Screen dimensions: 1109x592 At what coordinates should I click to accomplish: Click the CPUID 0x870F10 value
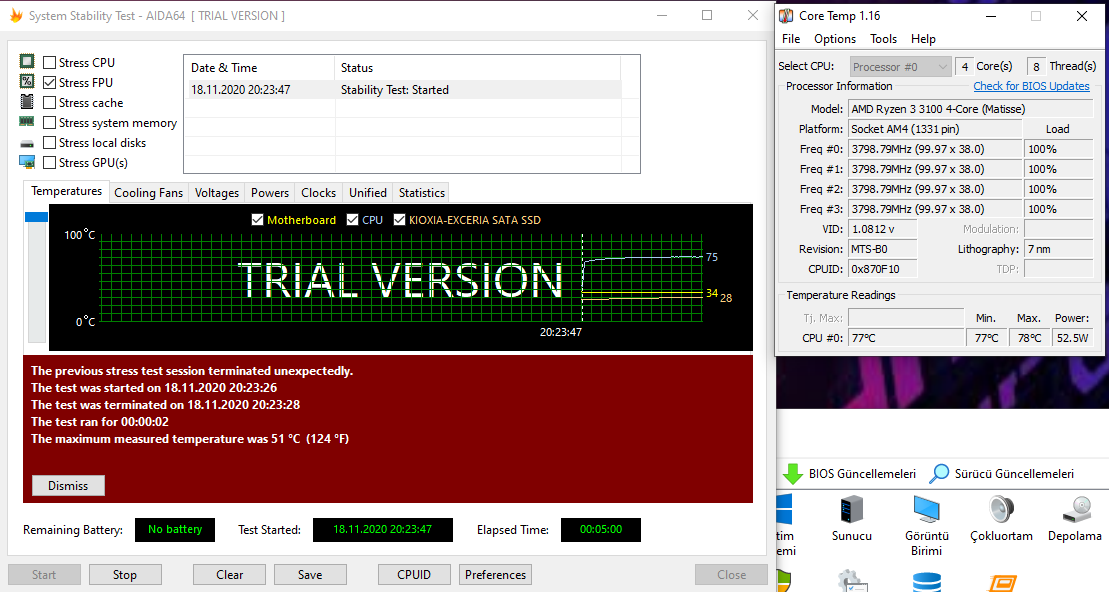coord(883,269)
